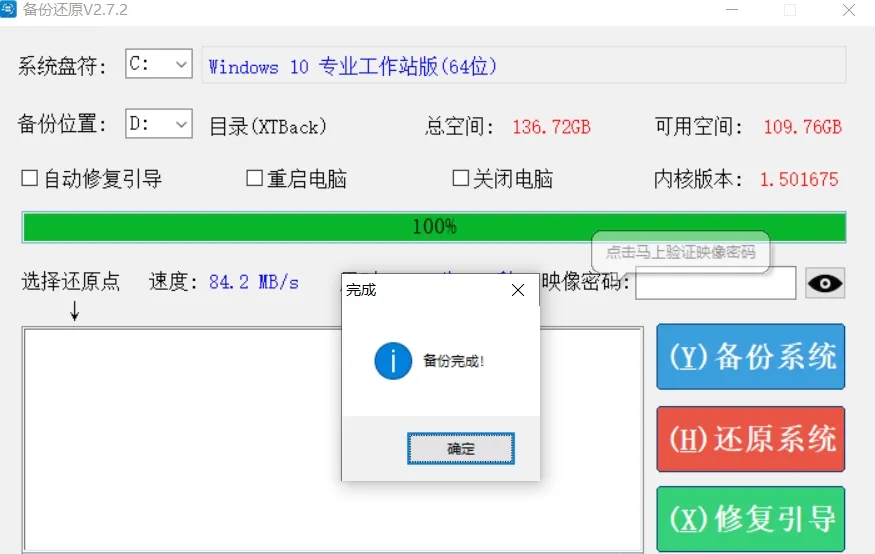Minimize the 备份还原 window
Image resolution: width=875 pixels, height=554 pixels.
[x=732, y=9]
